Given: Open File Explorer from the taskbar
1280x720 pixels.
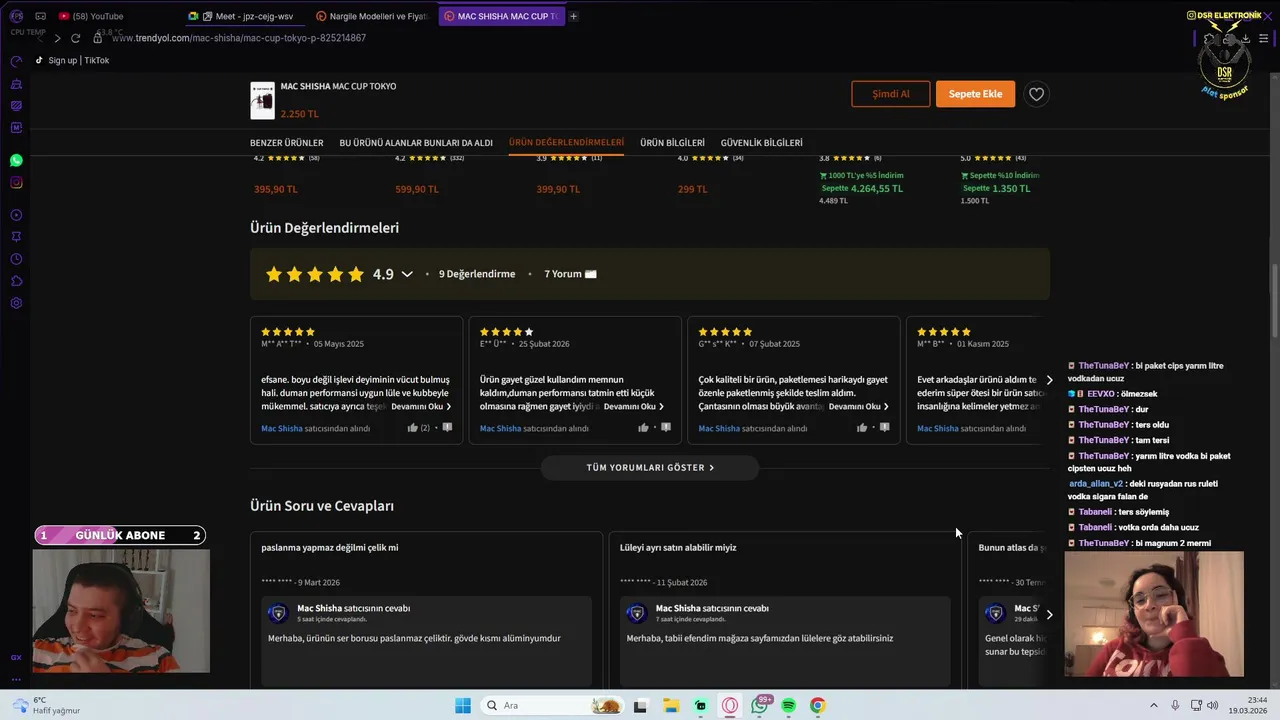Looking at the screenshot, I should click(671, 706).
